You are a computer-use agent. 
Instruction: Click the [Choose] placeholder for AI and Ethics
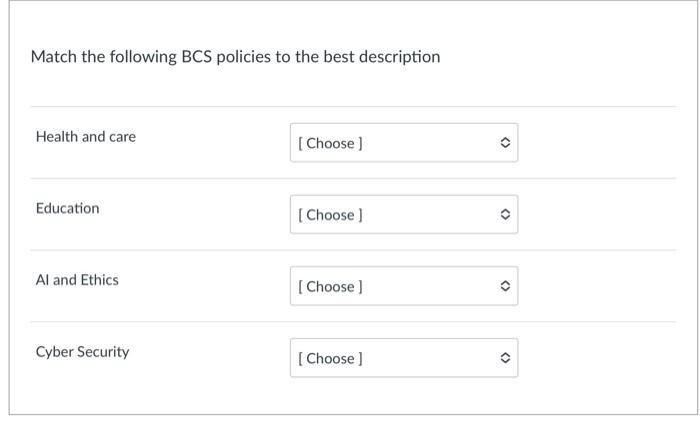coord(331,287)
